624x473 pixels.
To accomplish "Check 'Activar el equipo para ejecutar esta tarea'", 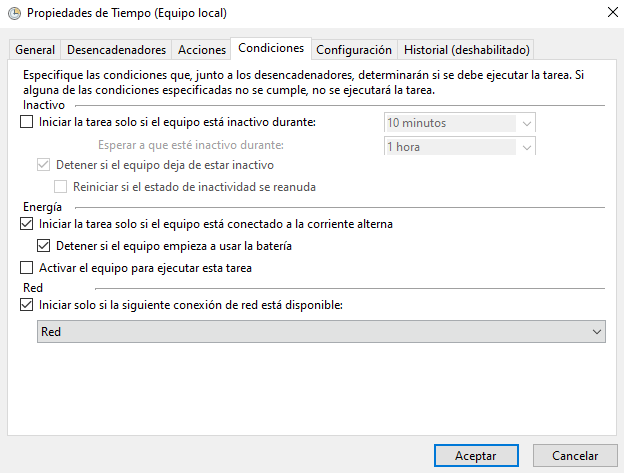I will (27, 268).
